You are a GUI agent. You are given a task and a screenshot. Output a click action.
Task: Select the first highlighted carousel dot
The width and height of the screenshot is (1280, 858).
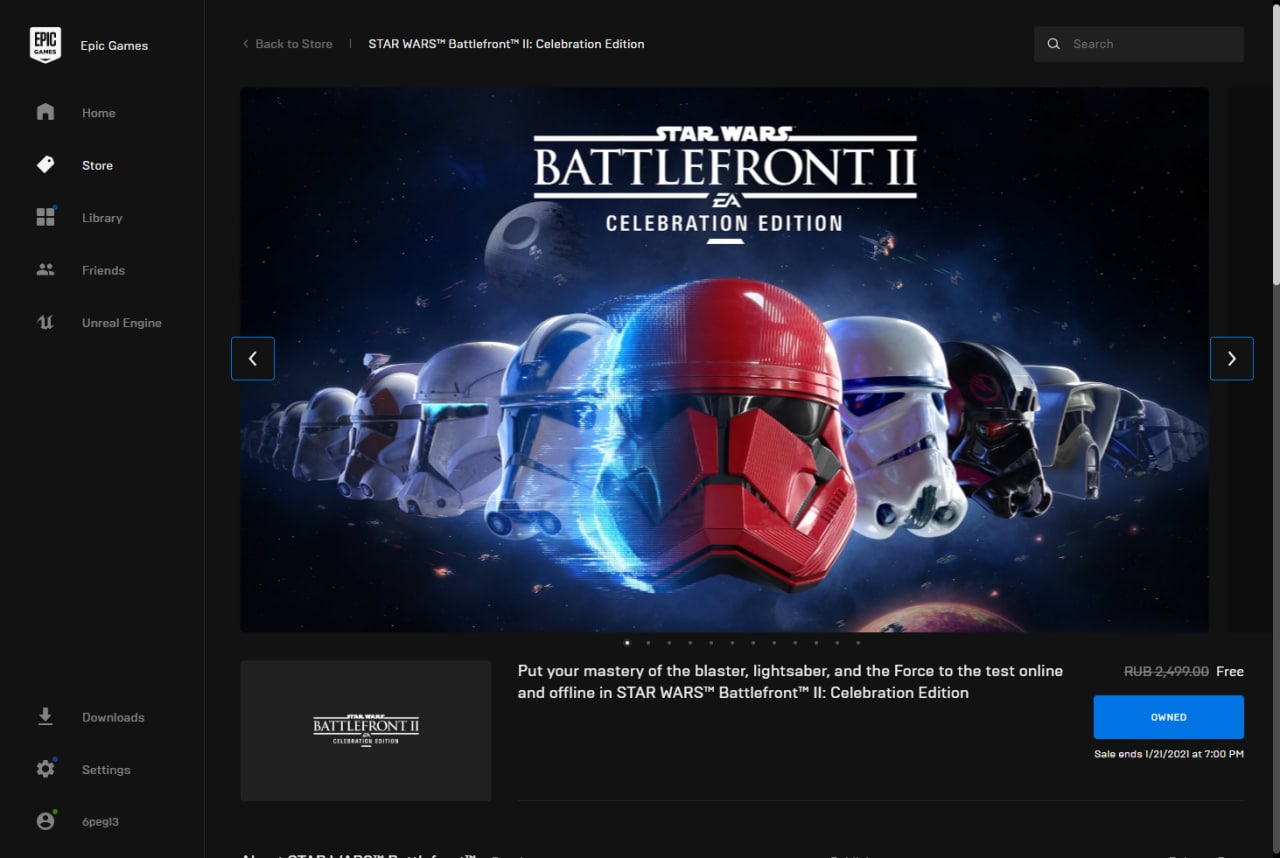627,643
